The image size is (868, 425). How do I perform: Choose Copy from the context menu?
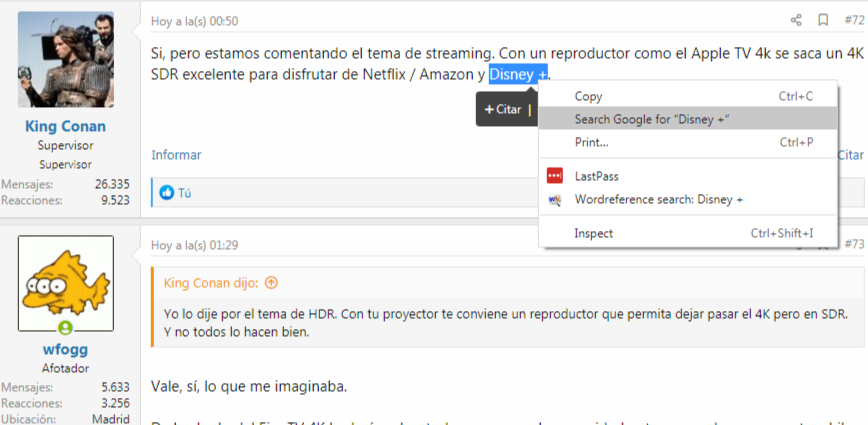[688, 96]
